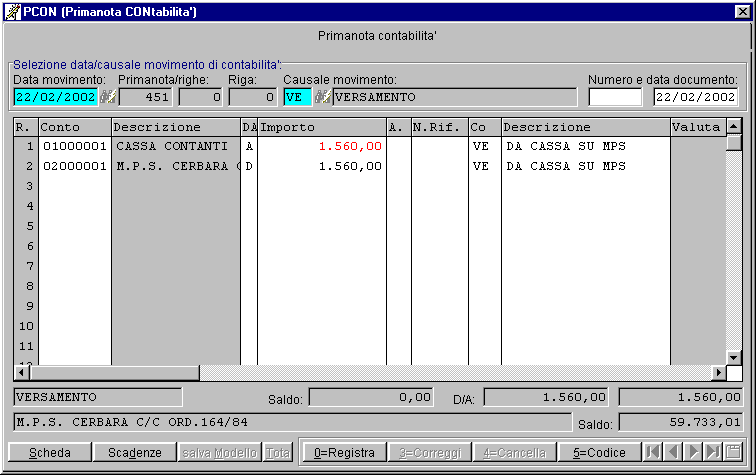Click the Data movimento date field
This screenshot has width=756, height=475.
55,97
